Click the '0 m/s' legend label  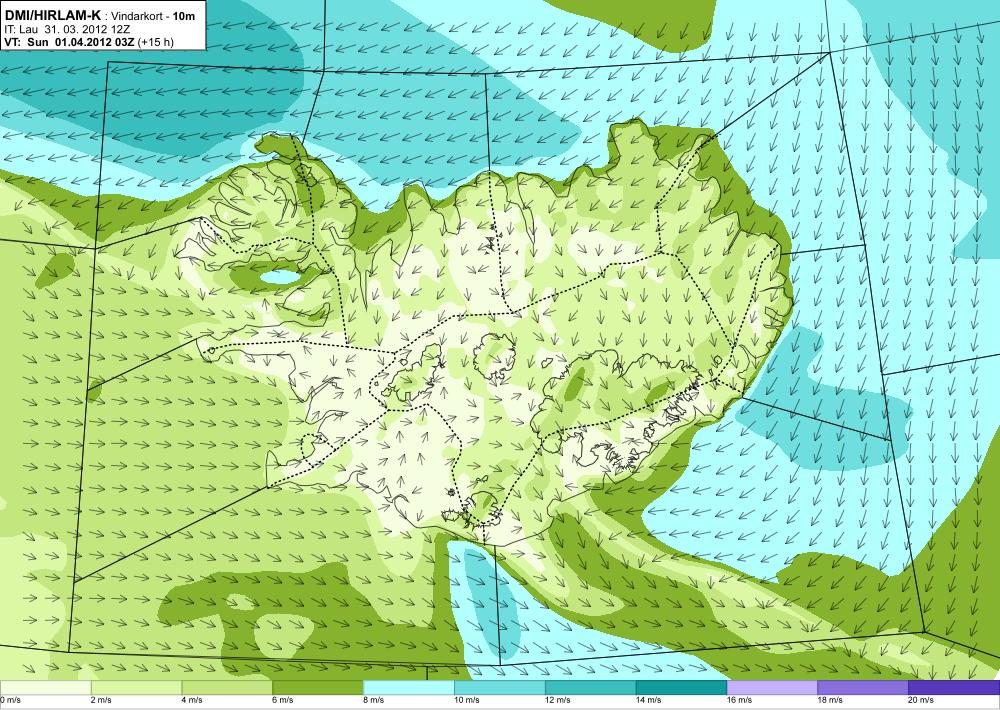(x=11, y=700)
